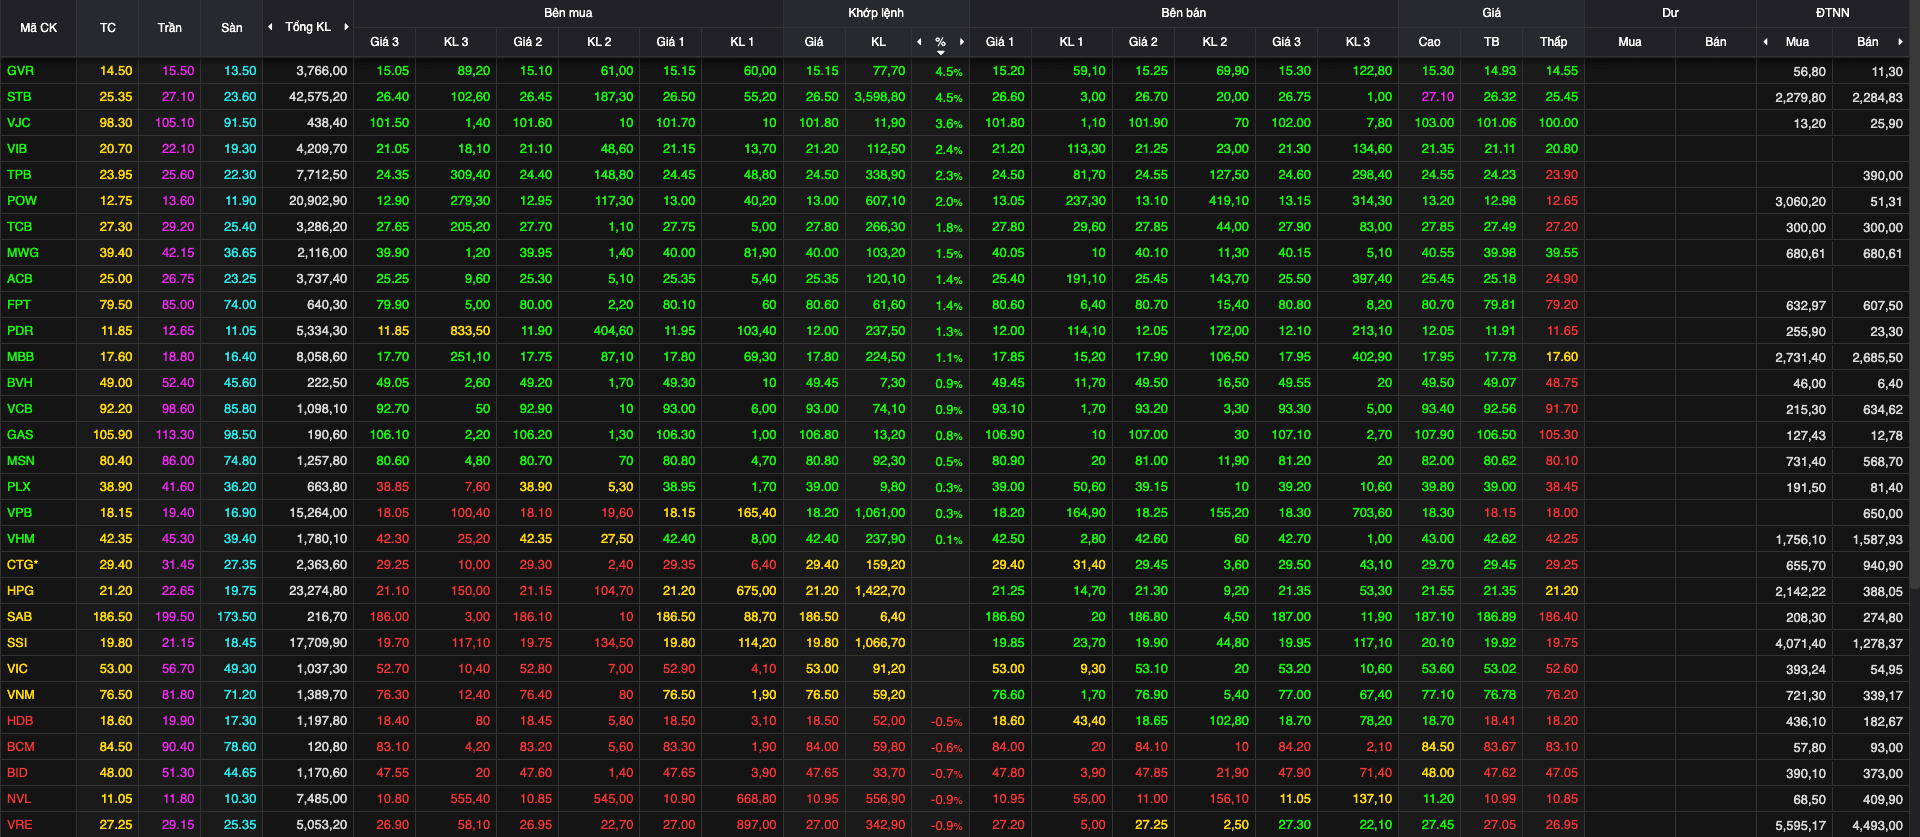Click the right arrow after ĐTNN Bán header
This screenshot has width=1920, height=837.
click(1900, 42)
